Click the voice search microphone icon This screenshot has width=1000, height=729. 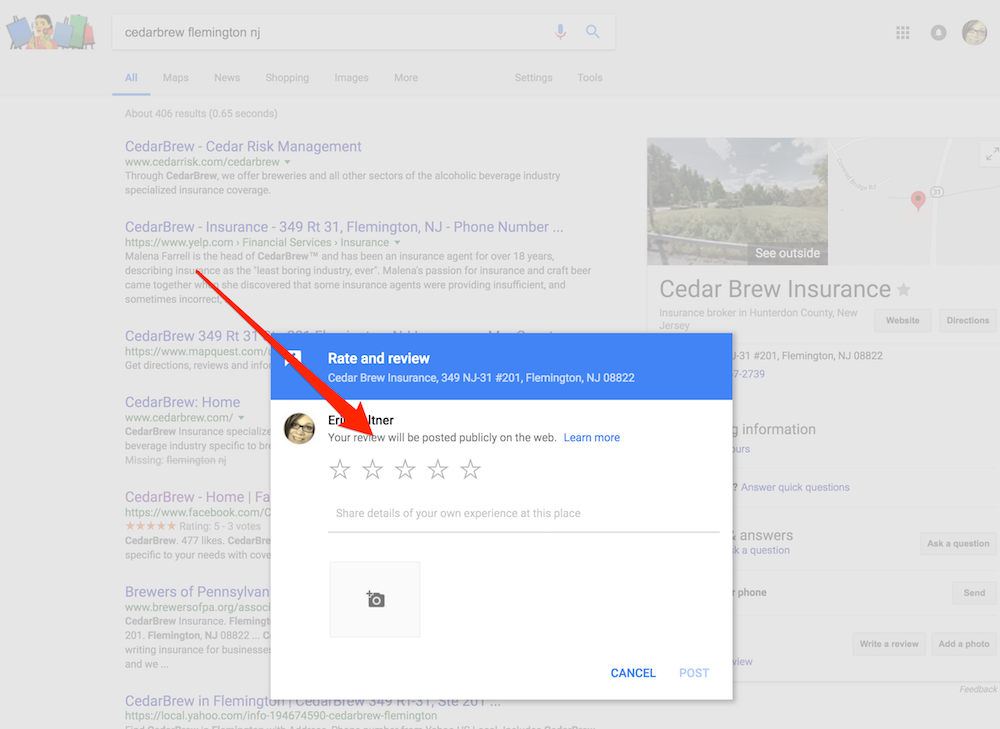click(x=560, y=31)
